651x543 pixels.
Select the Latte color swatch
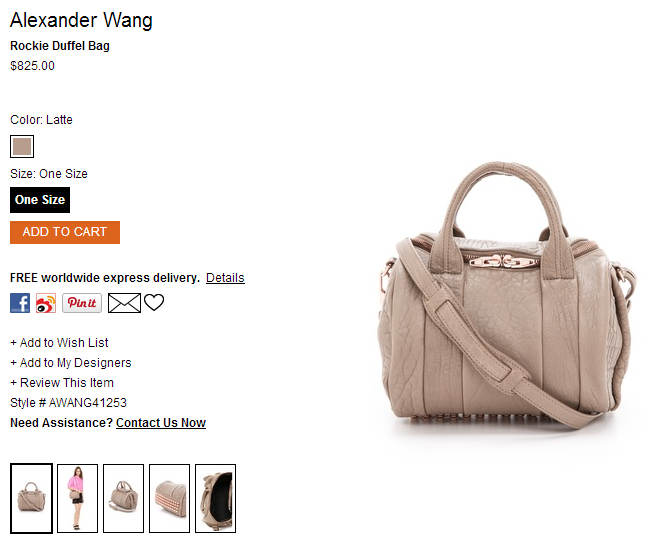pos(22,147)
